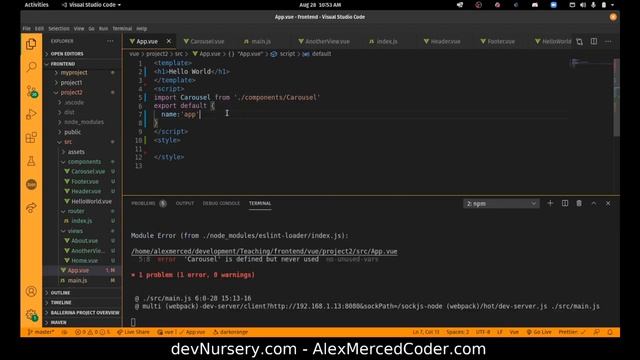This screenshot has width=640, height=360.
Task: Close the terminal panel
Action: [608, 203]
